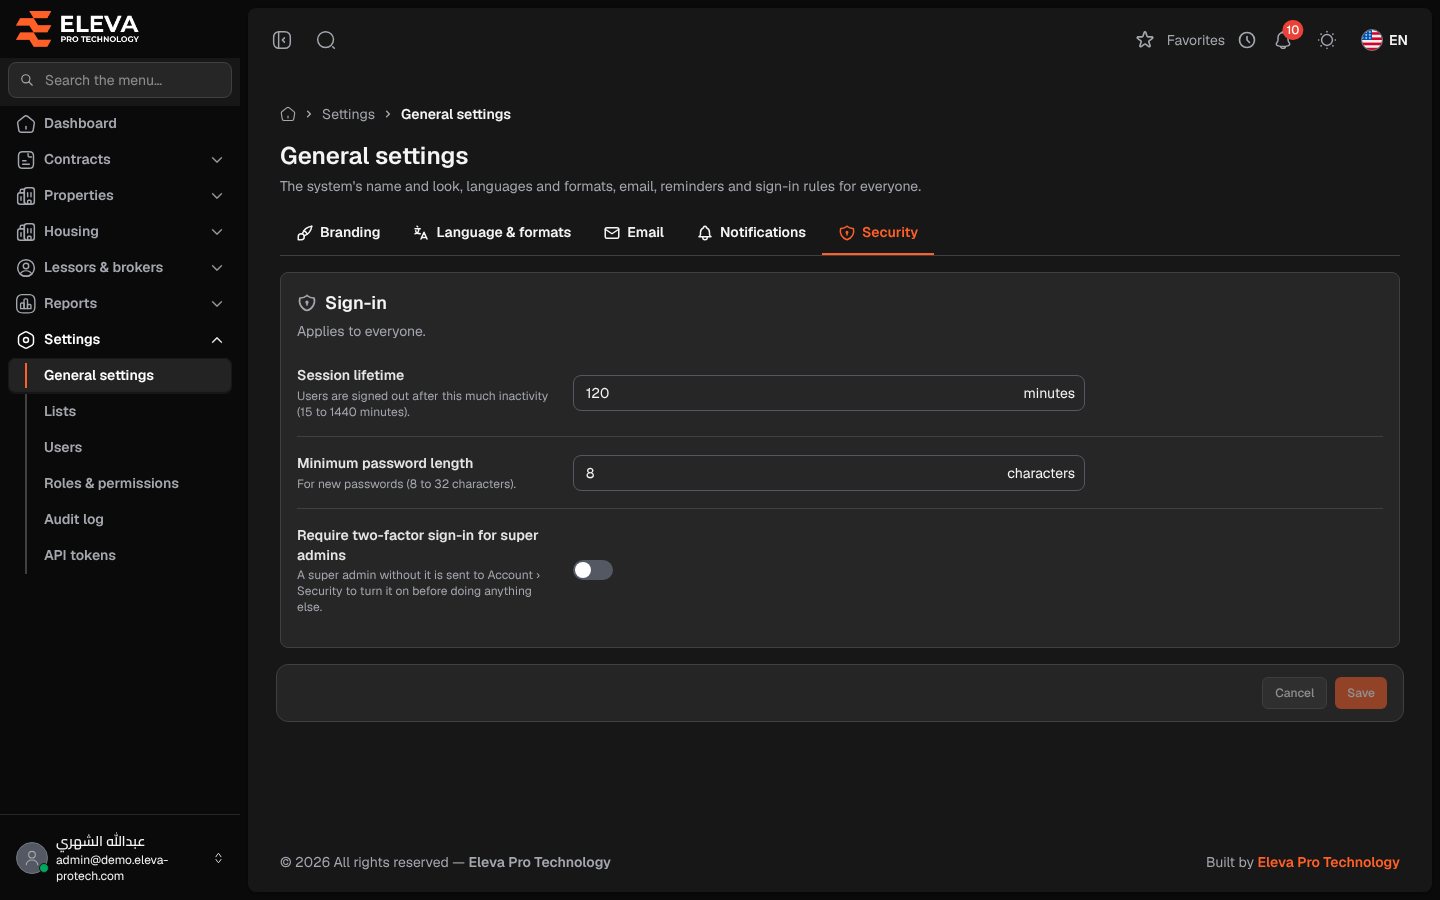Expand the Reports menu chevron
The height and width of the screenshot is (900, 1440).
(x=217, y=303)
